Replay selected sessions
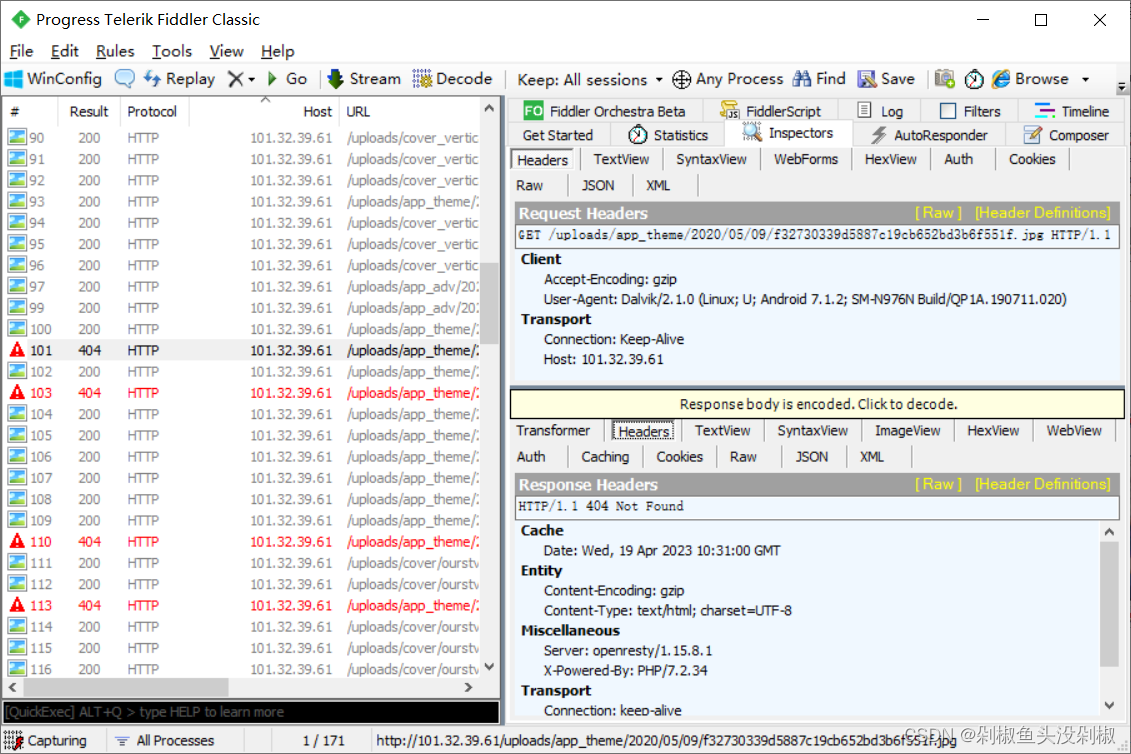The width and height of the screenshot is (1131, 754). point(179,79)
